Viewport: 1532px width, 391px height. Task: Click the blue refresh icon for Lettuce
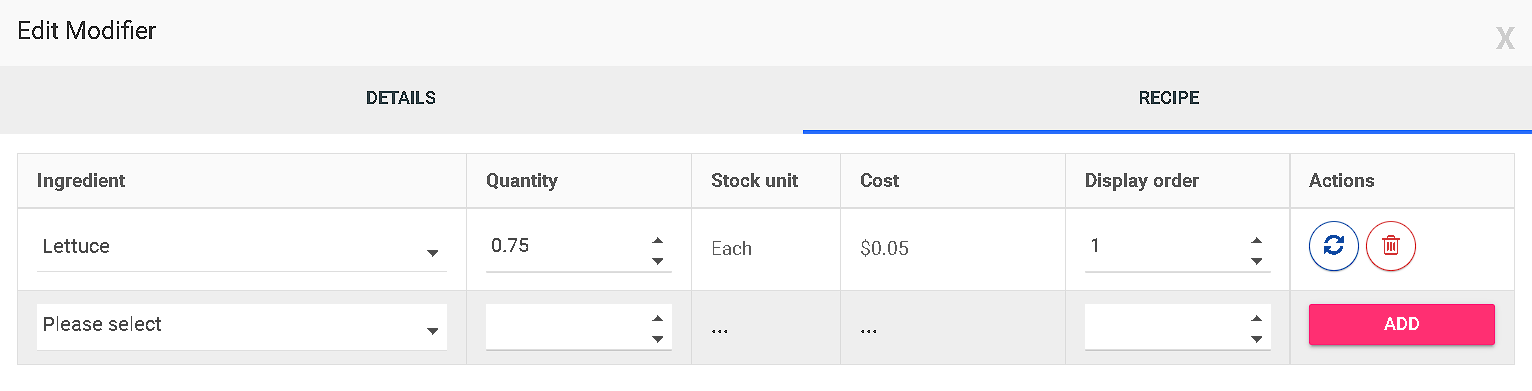coord(1334,246)
